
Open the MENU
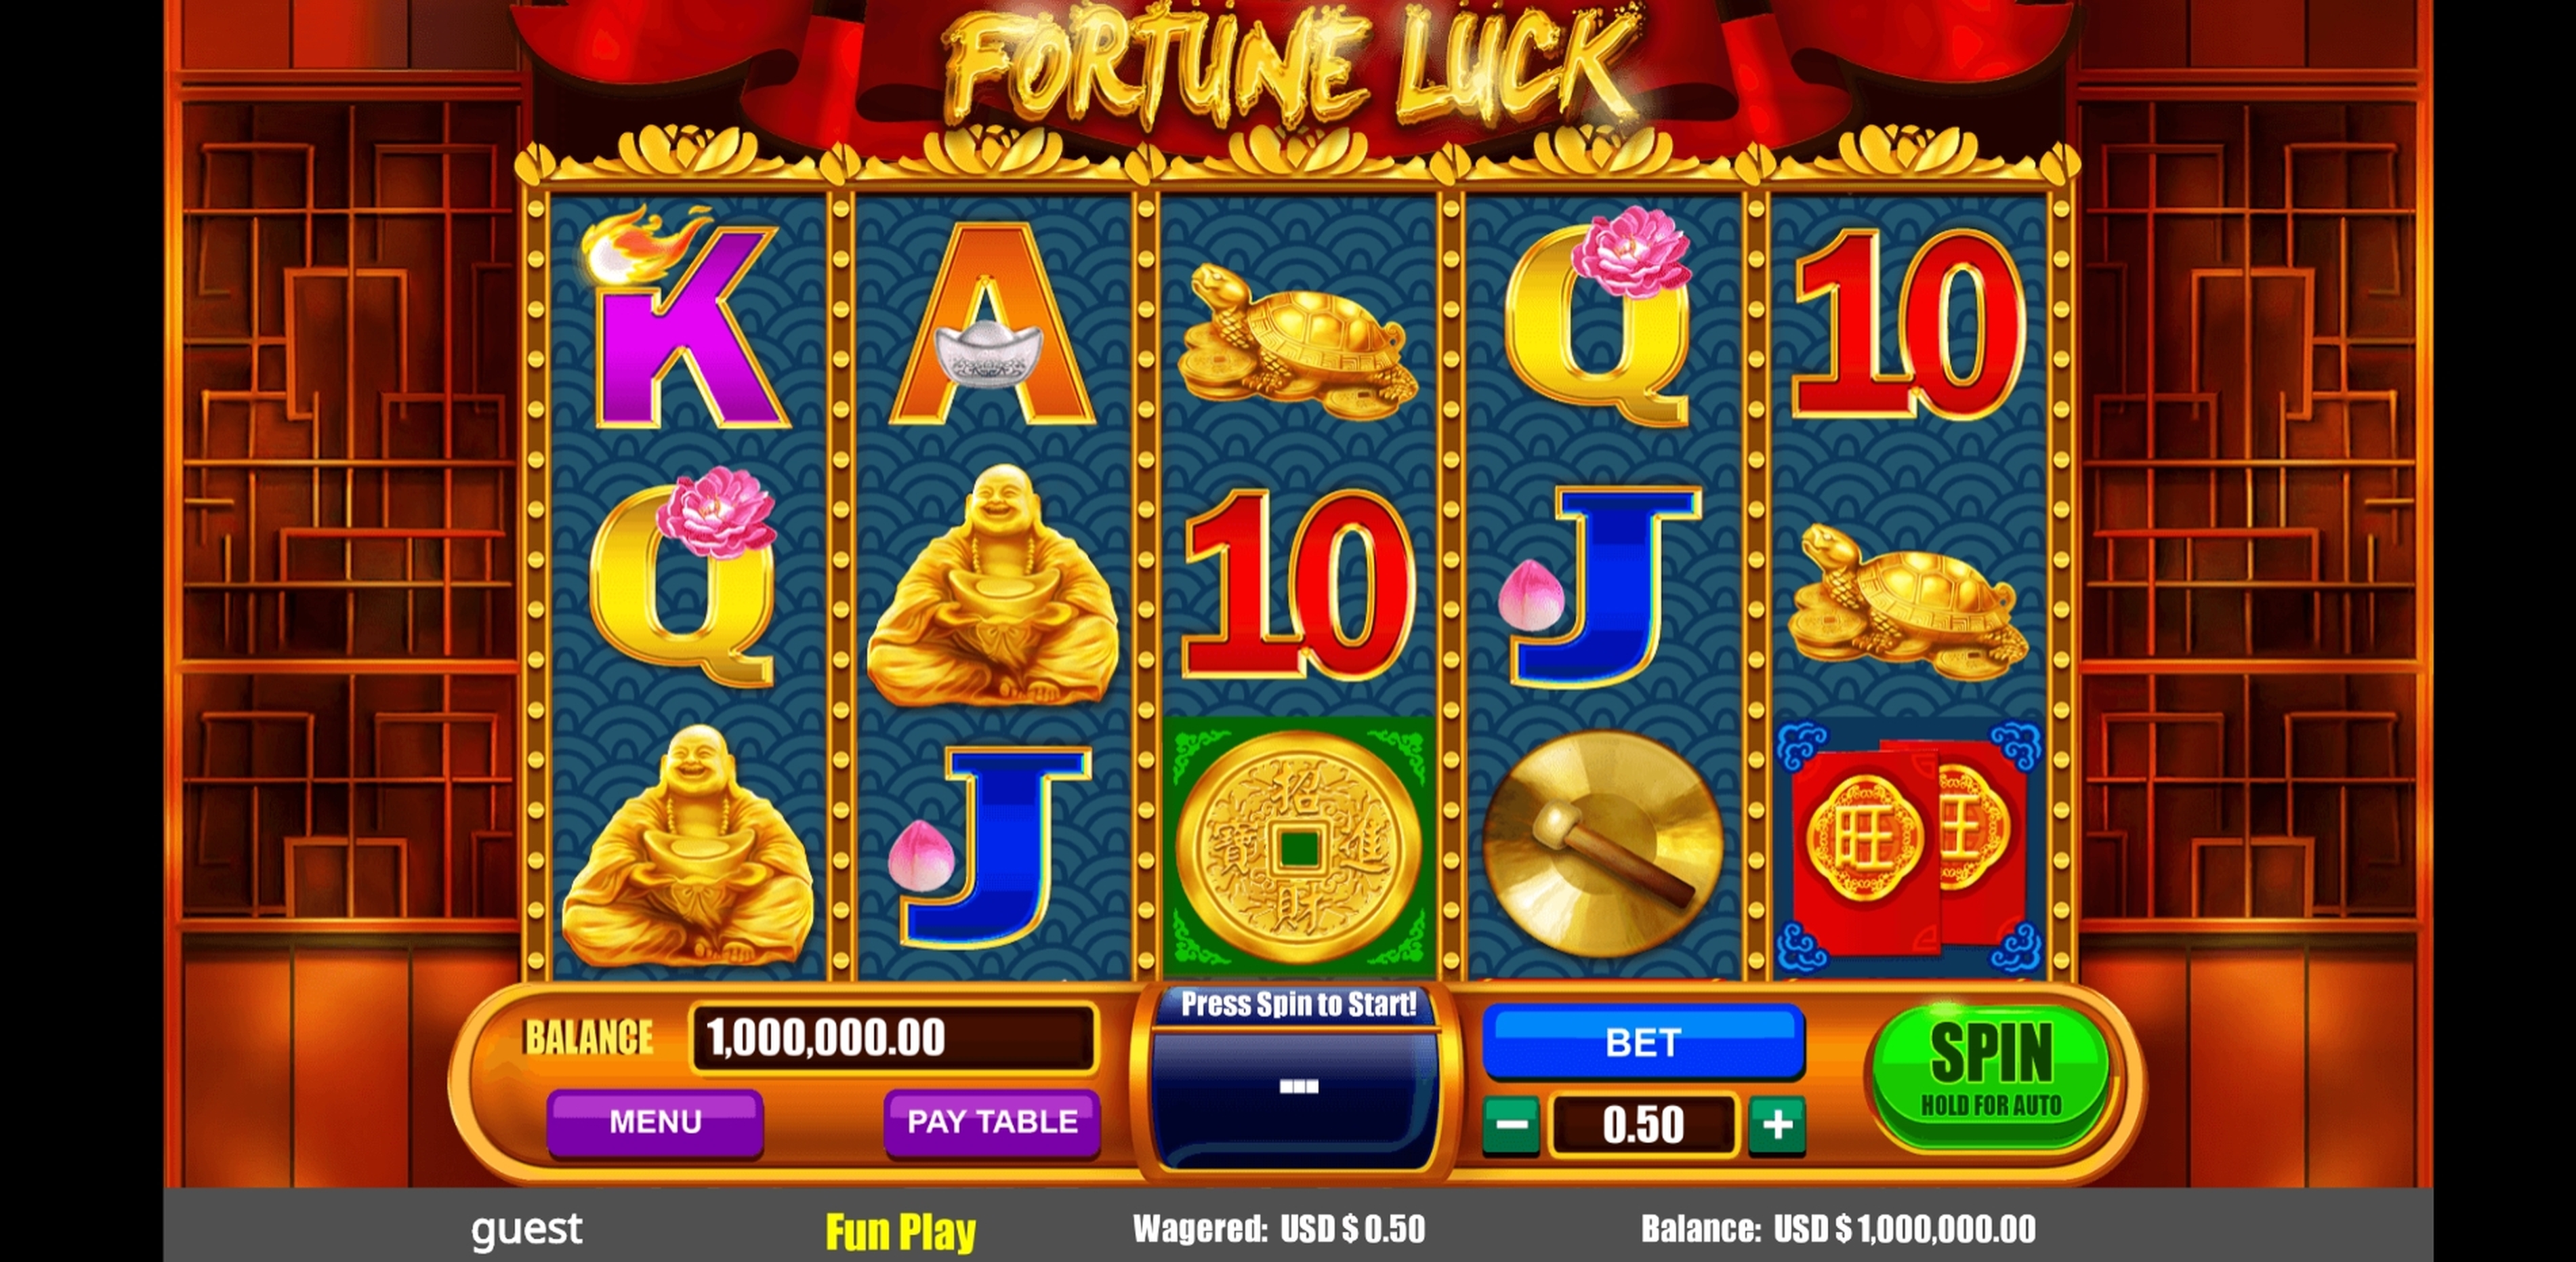point(655,1122)
